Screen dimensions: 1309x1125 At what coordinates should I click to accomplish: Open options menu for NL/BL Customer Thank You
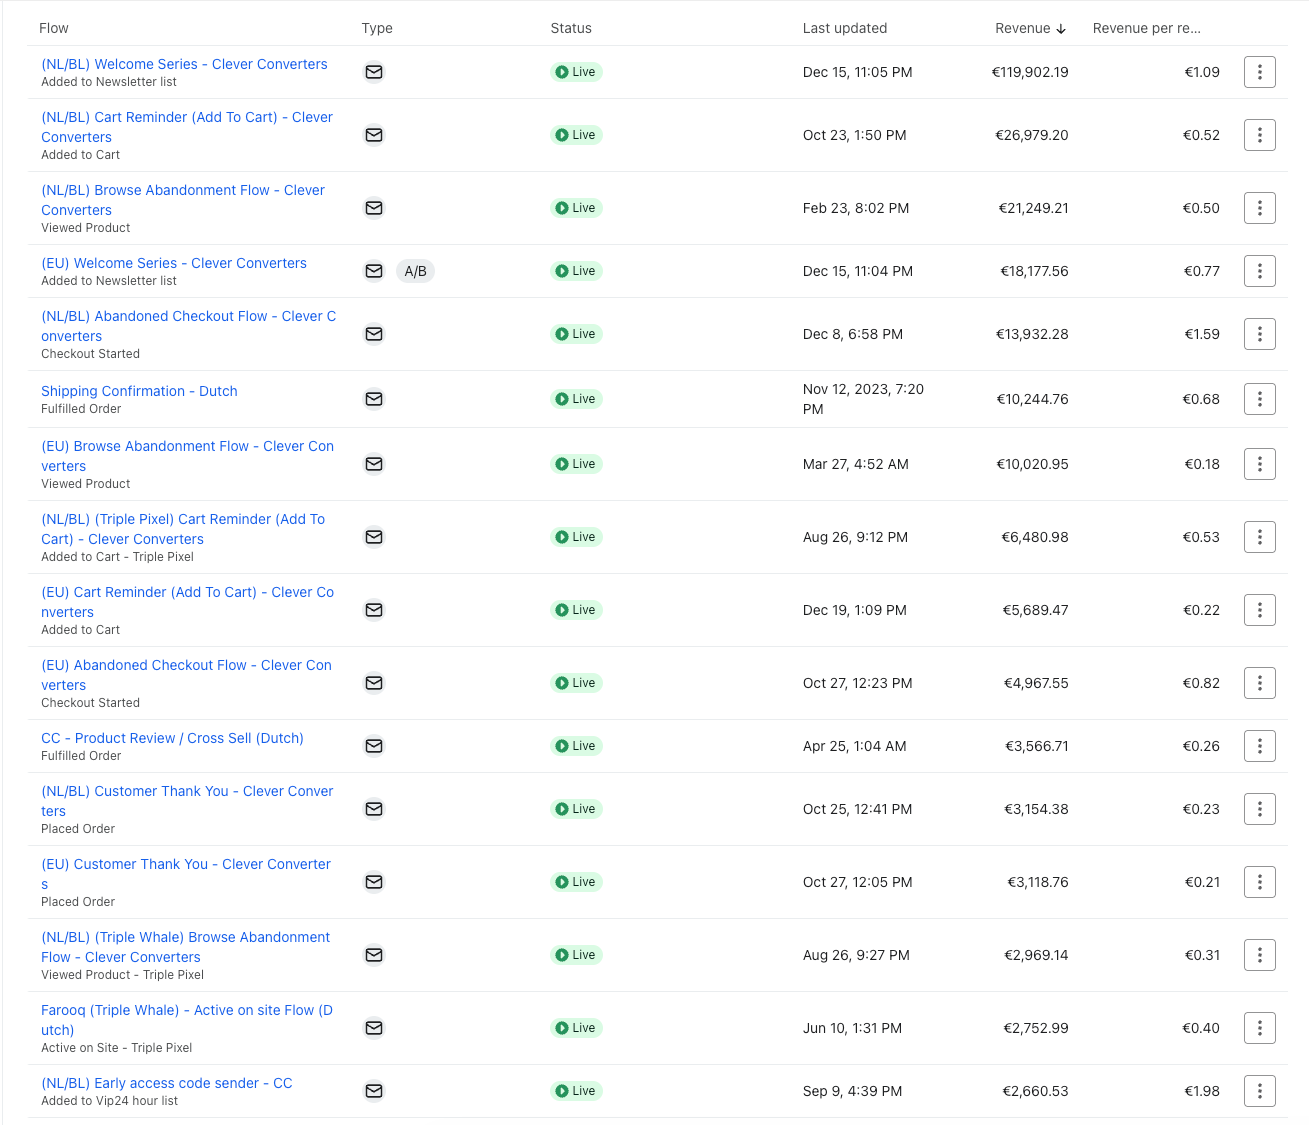click(x=1260, y=809)
